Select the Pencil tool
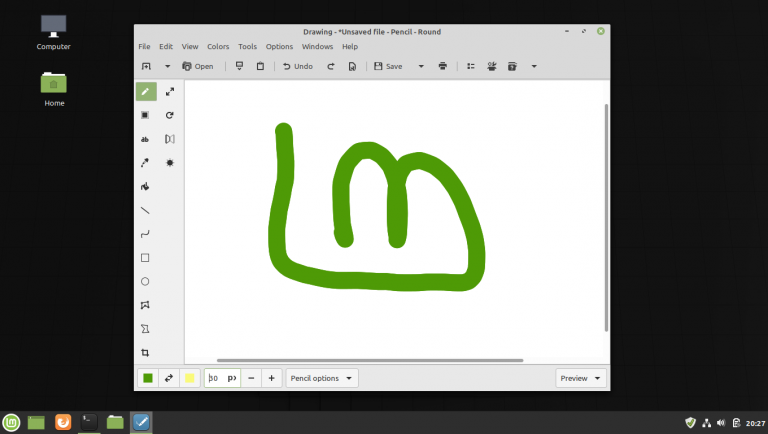The height and width of the screenshot is (434, 768). (x=145, y=92)
